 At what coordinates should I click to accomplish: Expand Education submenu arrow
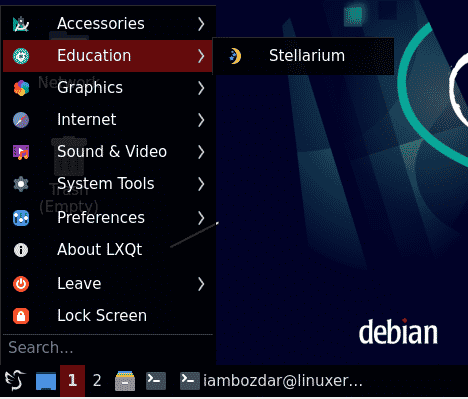(x=201, y=56)
